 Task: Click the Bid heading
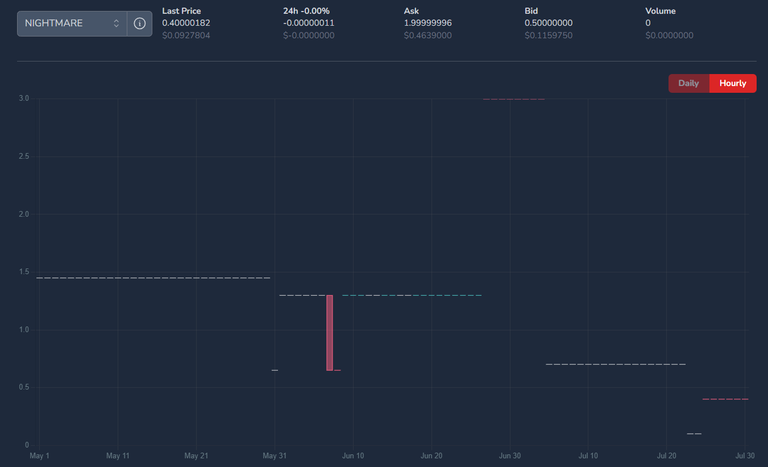(531, 11)
